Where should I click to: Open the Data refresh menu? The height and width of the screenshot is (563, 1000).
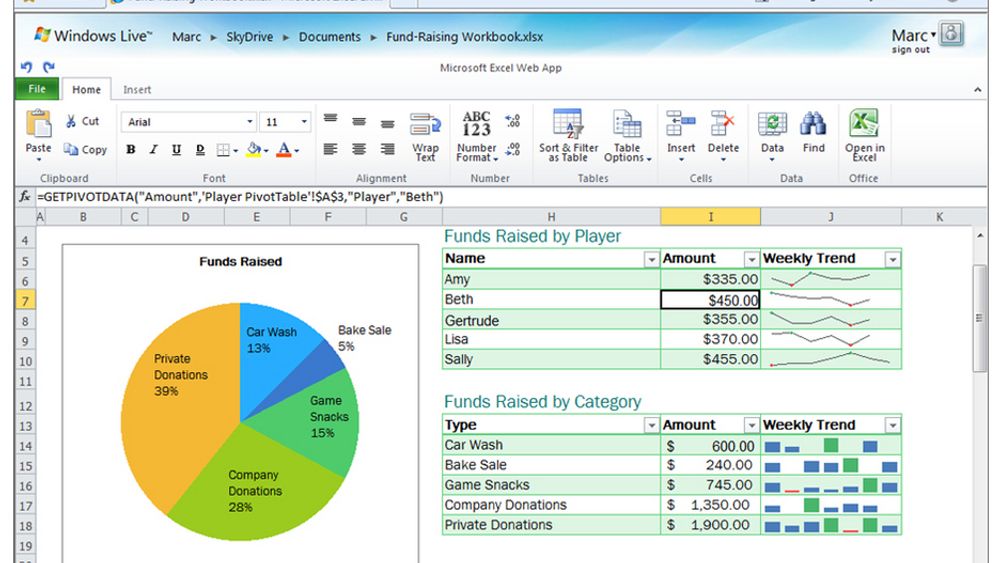[772, 135]
